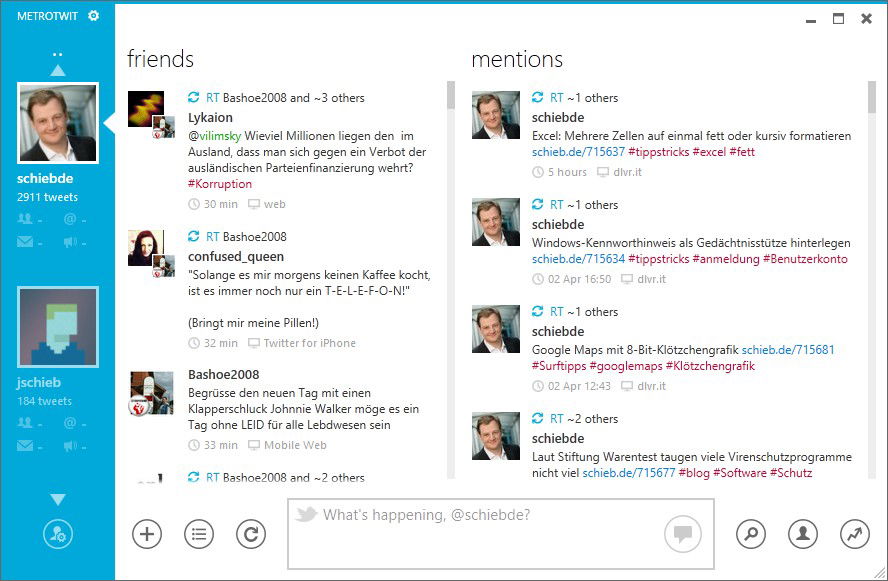Add a new column with plus button

[x=147, y=534]
